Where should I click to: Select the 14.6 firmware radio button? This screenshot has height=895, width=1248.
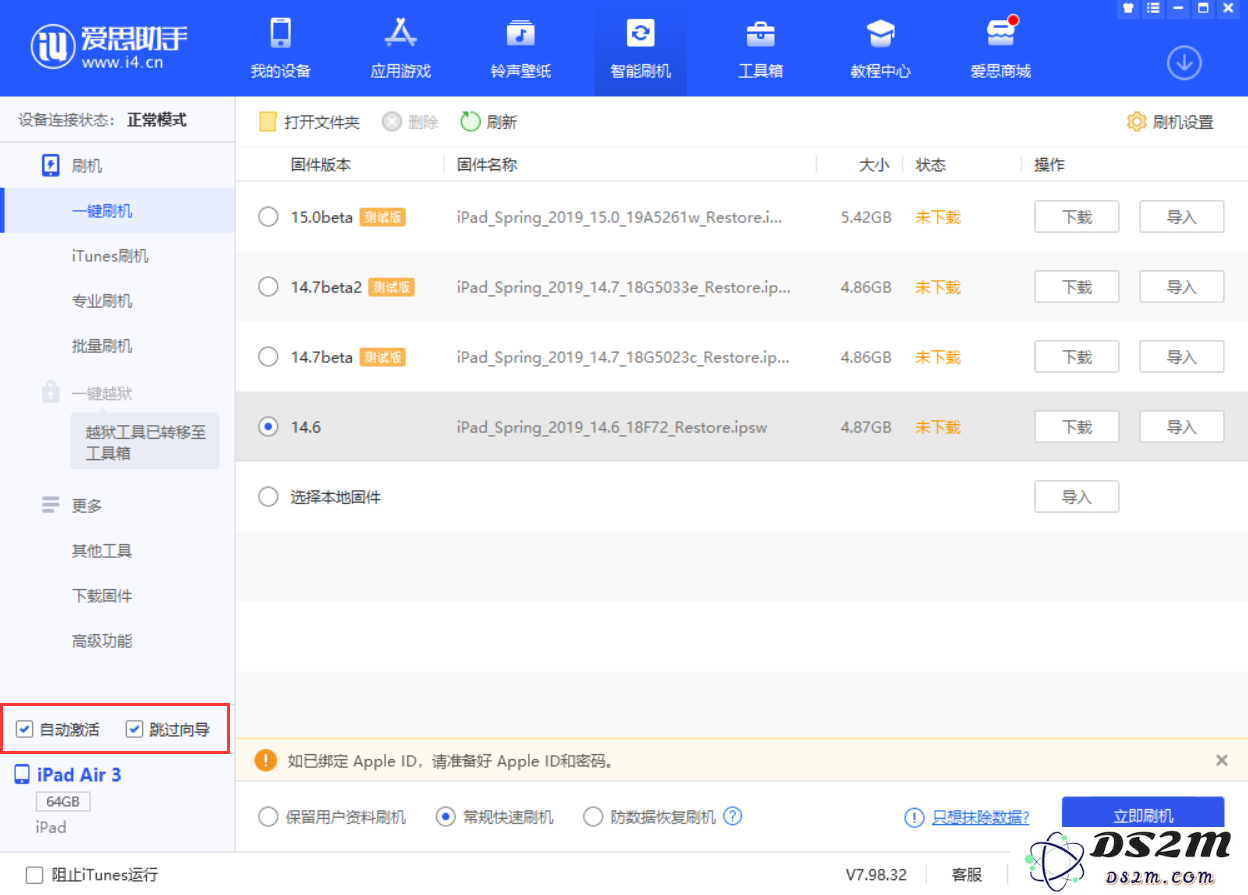pyautogui.click(x=268, y=427)
